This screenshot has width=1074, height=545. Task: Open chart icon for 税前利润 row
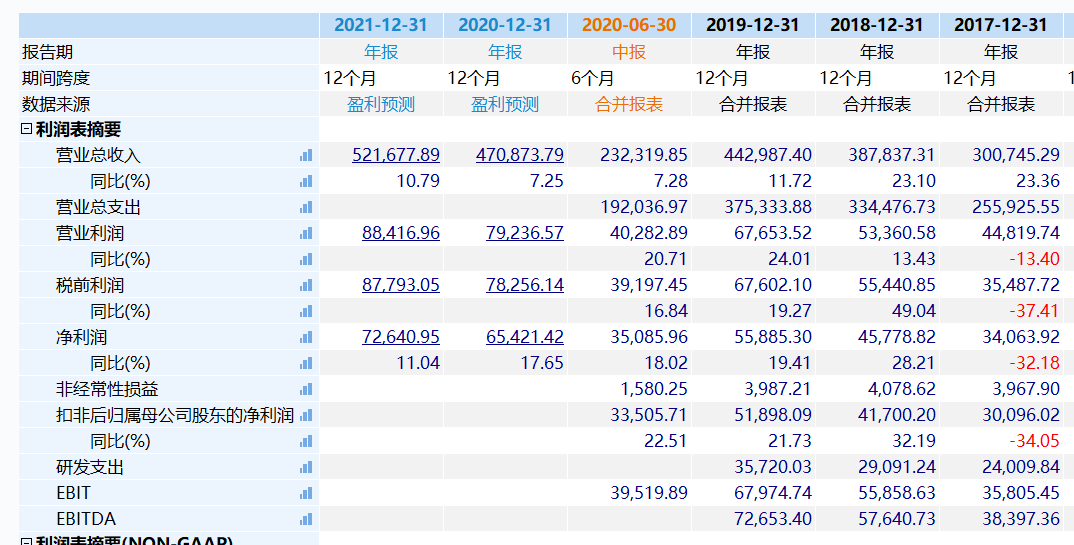306,286
